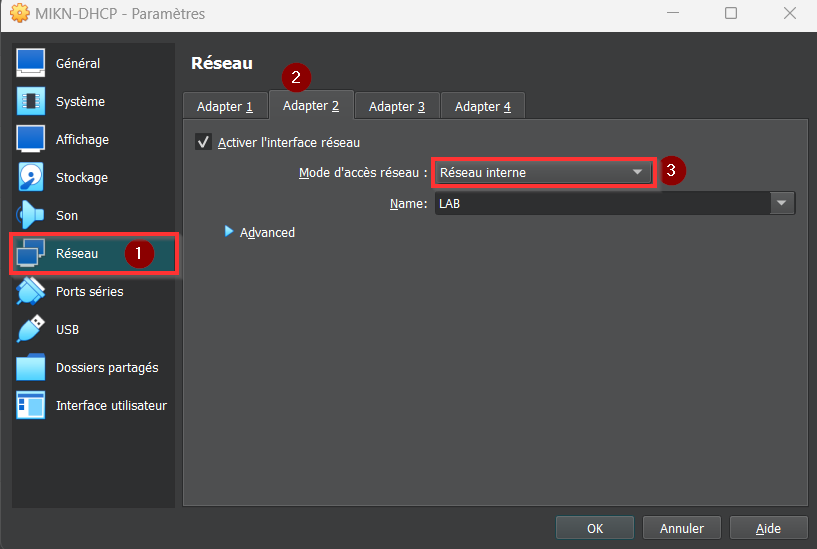817x549 pixels.
Task: Select the Ports séries label
Action: point(90,292)
